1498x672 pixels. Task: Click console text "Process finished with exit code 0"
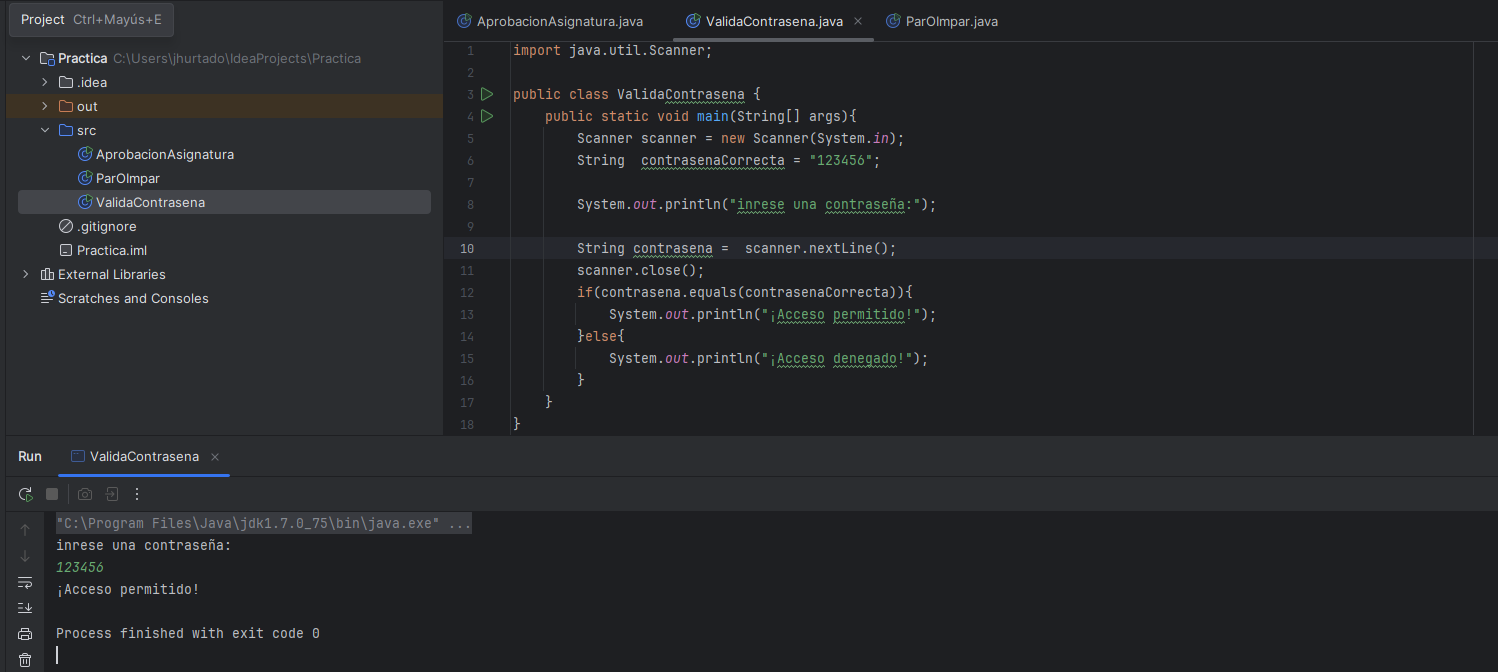[x=188, y=634]
